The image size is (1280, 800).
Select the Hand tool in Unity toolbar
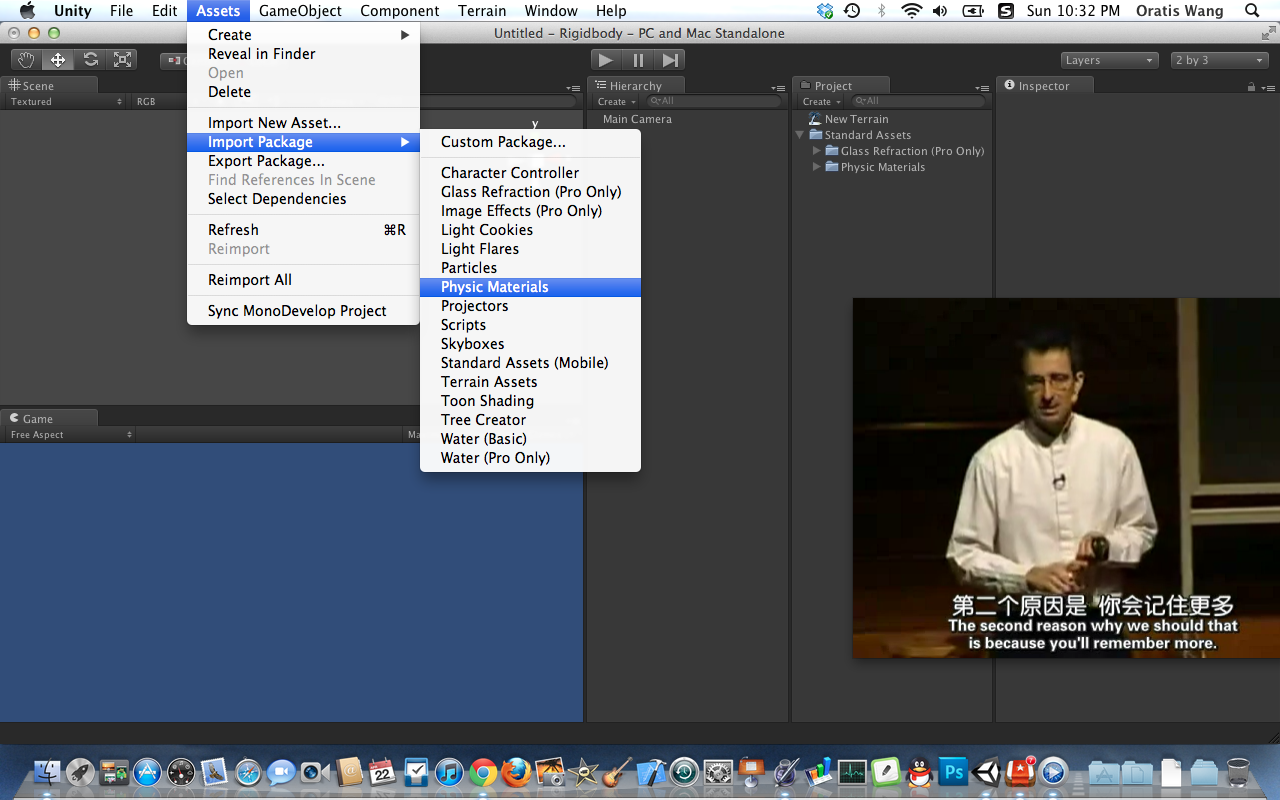pos(26,60)
